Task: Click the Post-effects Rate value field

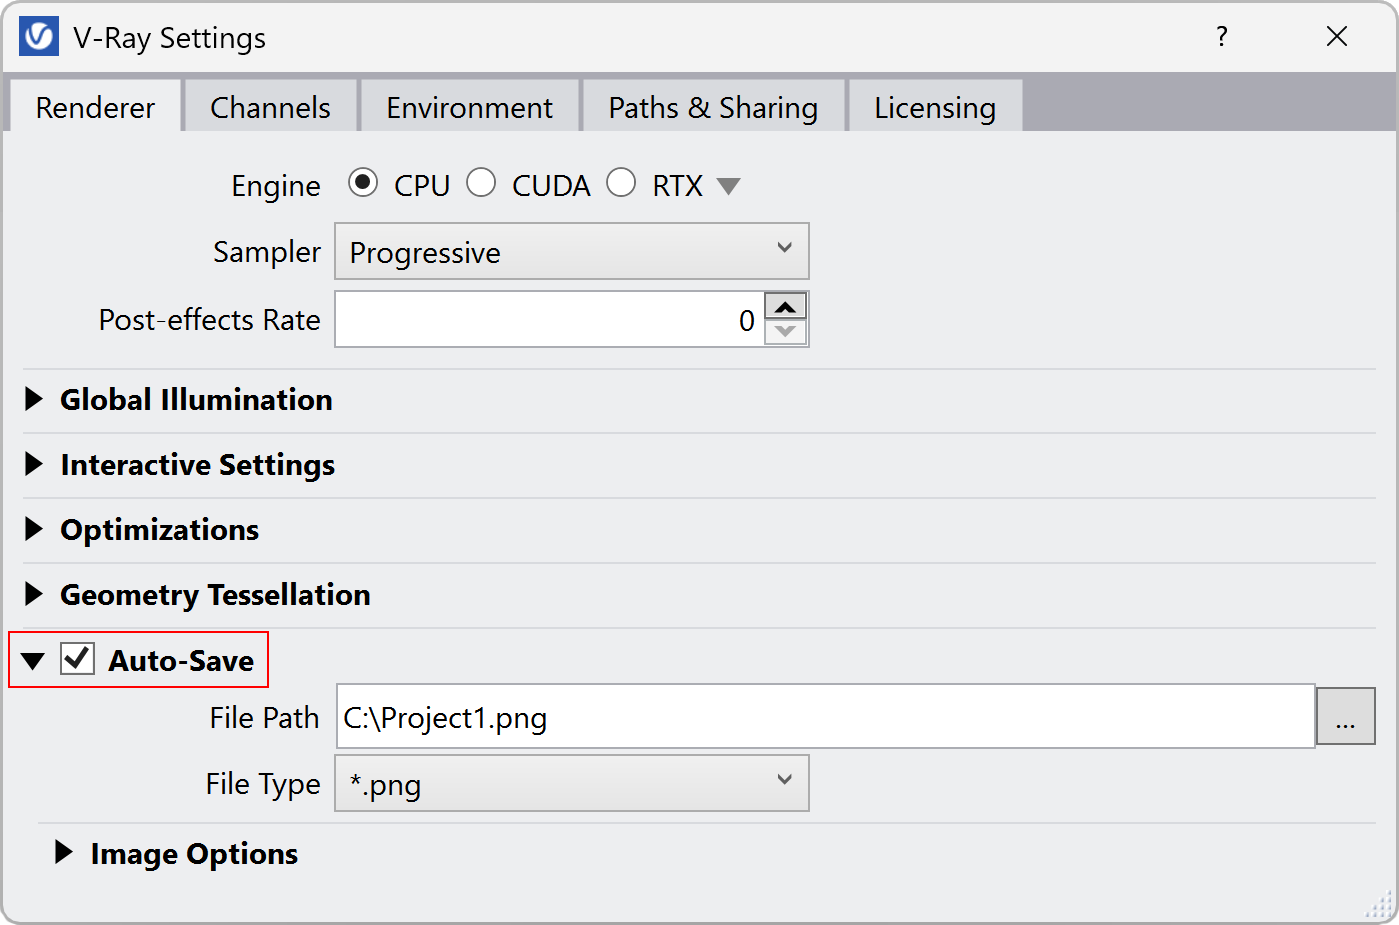Action: (x=548, y=319)
